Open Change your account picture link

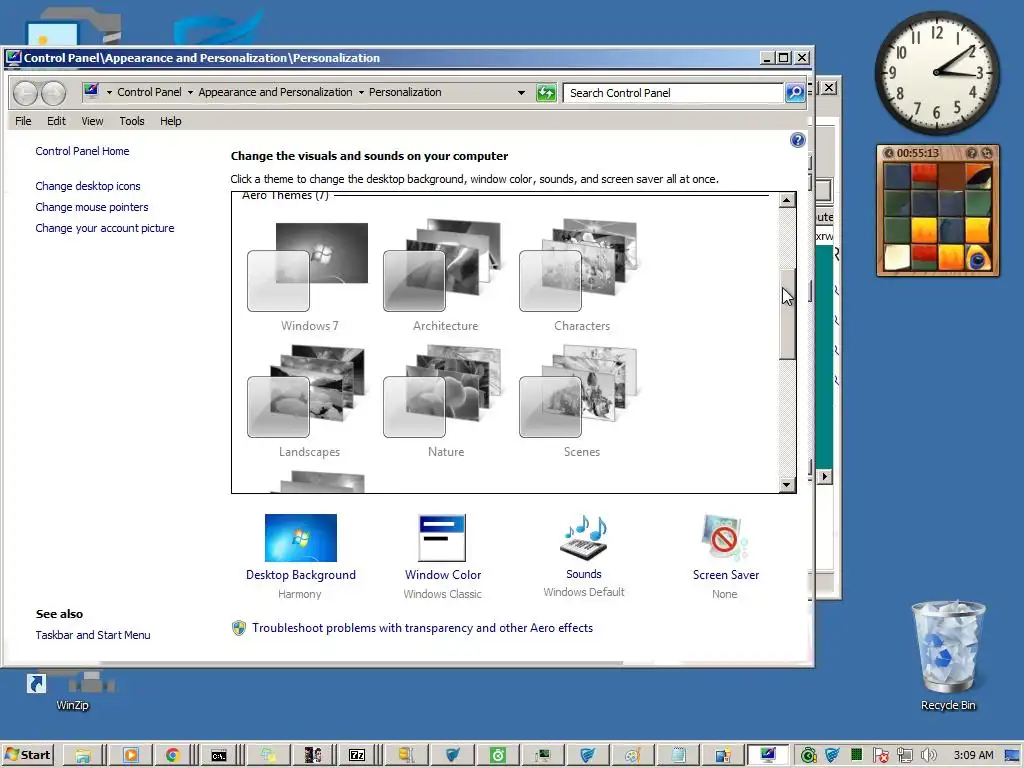pyautogui.click(x=104, y=228)
